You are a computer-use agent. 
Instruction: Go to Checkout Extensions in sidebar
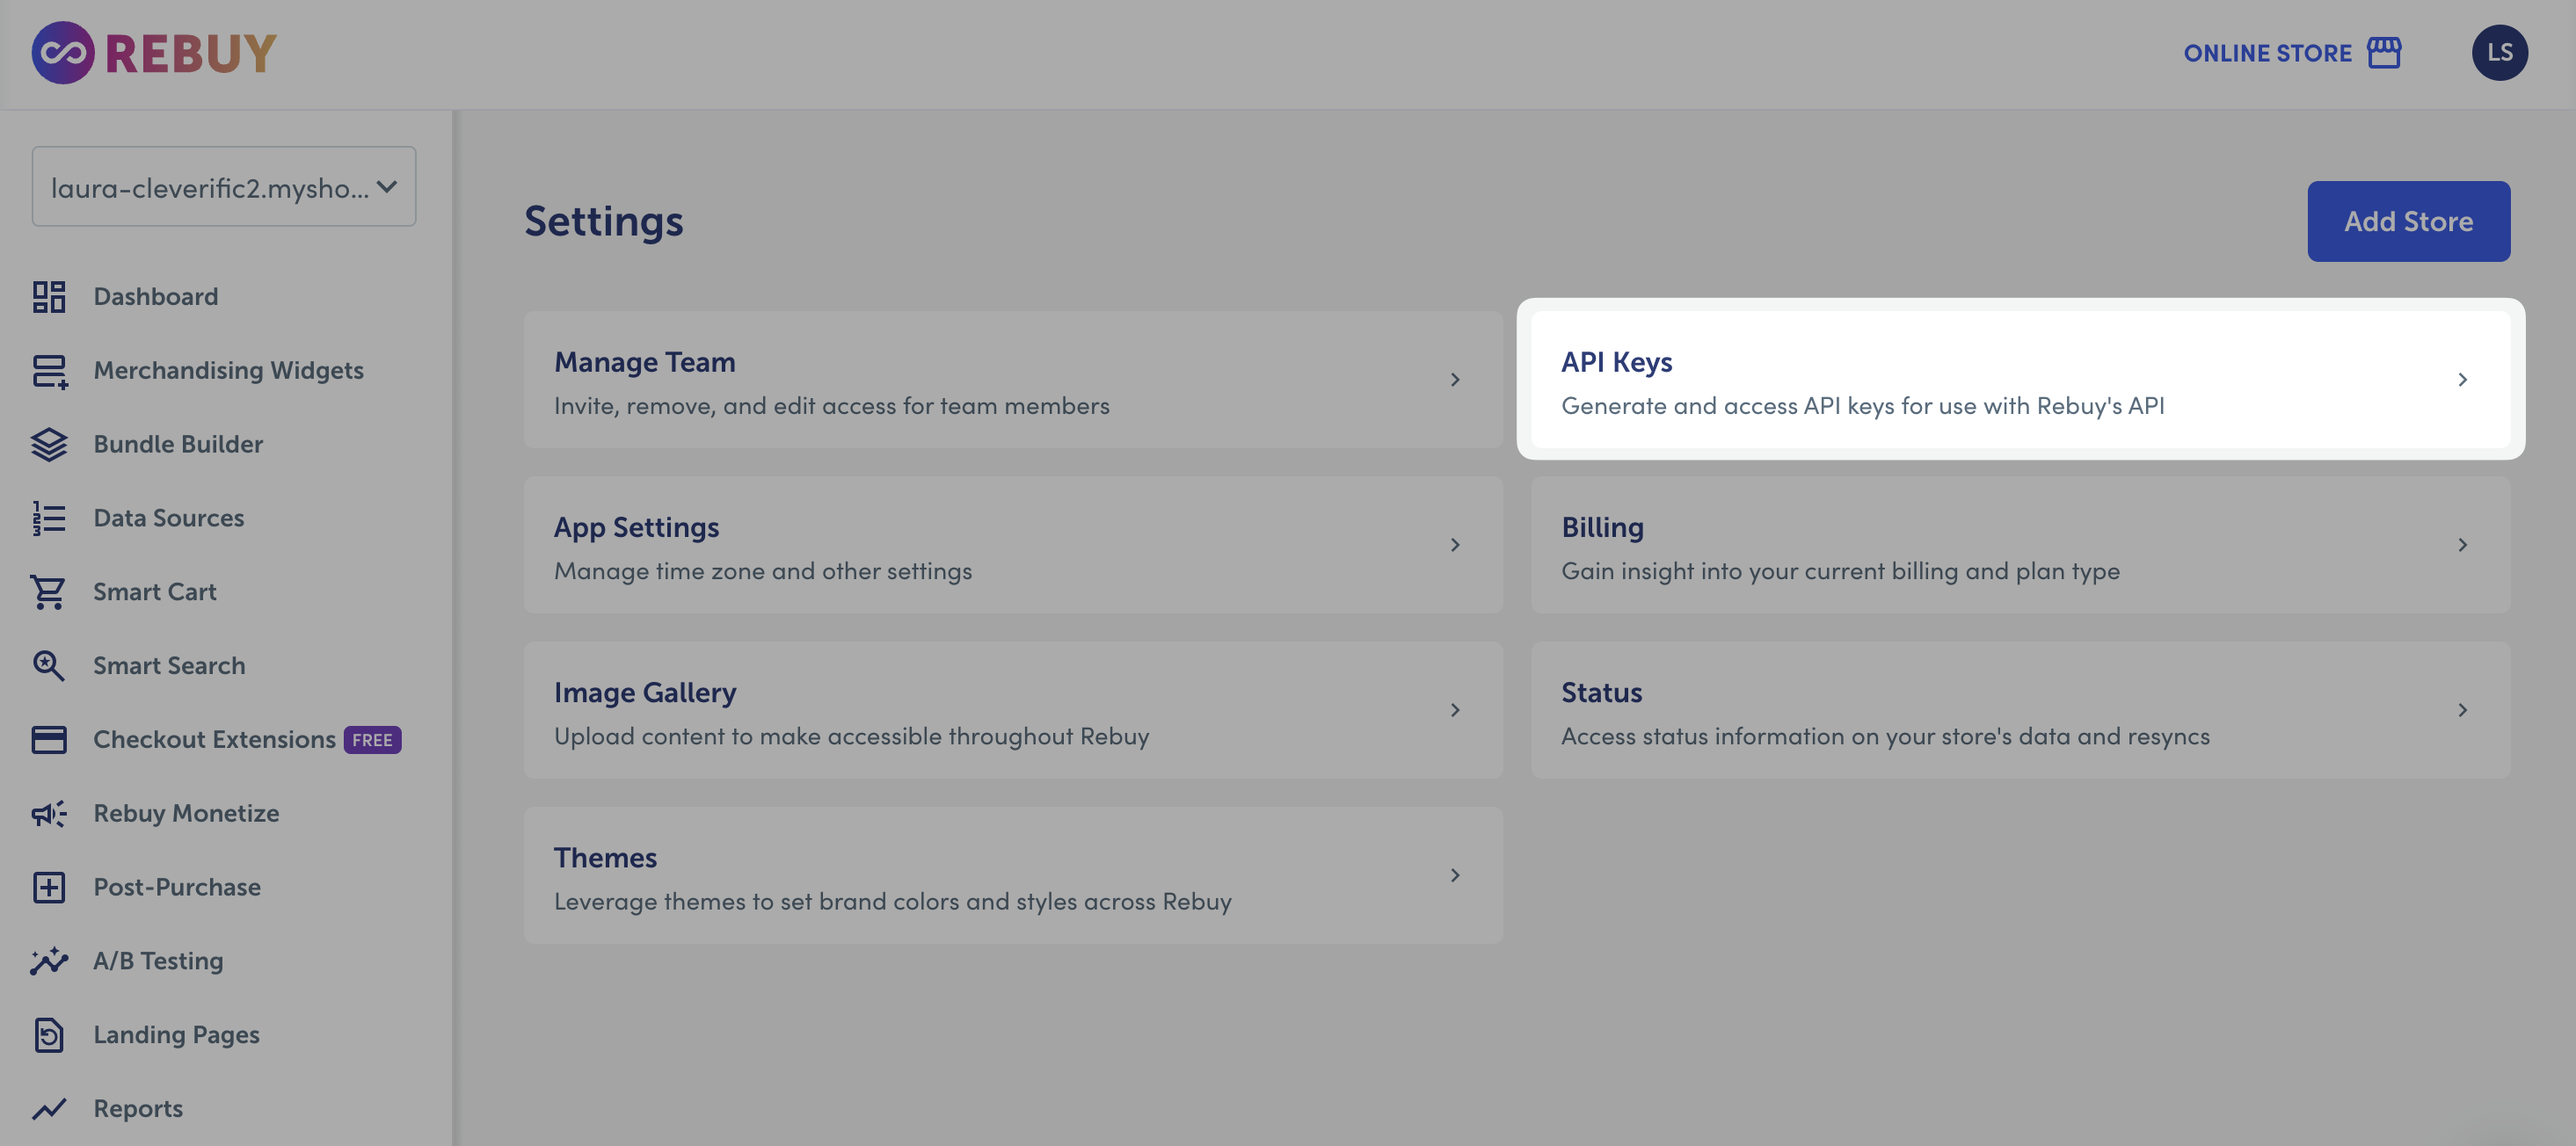214,740
